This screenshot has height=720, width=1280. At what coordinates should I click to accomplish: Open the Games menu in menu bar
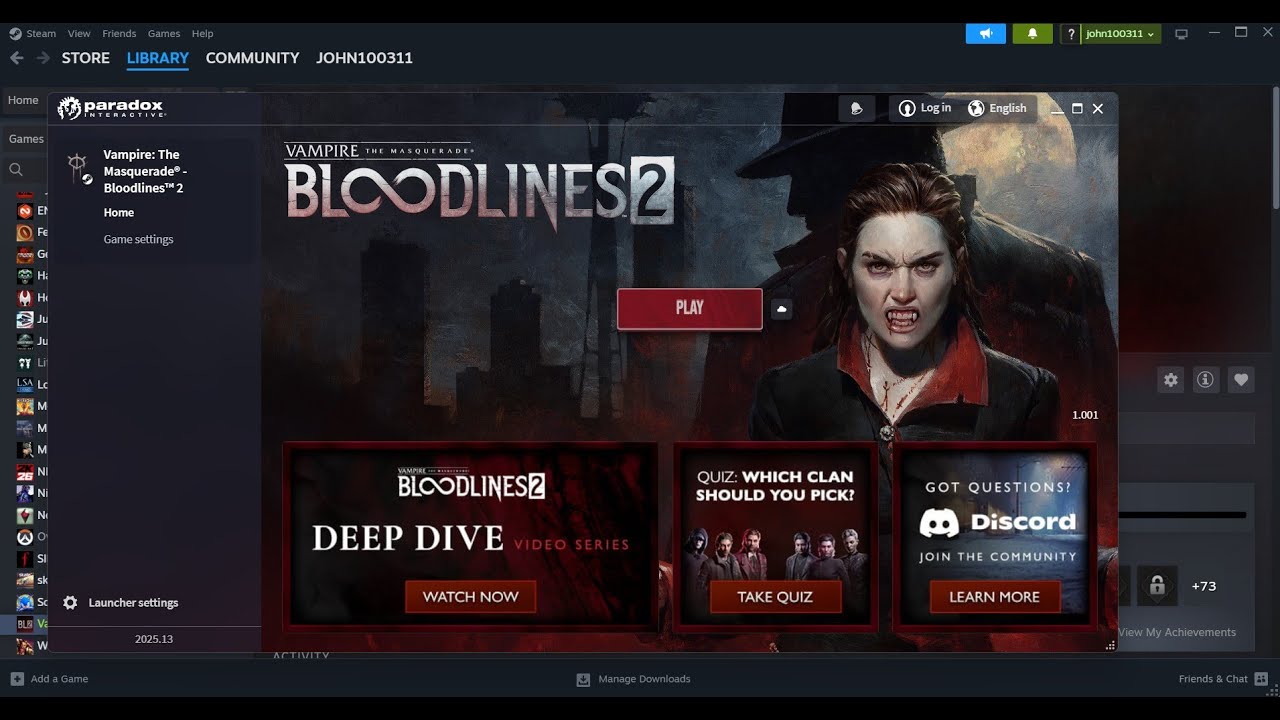click(164, 34)
